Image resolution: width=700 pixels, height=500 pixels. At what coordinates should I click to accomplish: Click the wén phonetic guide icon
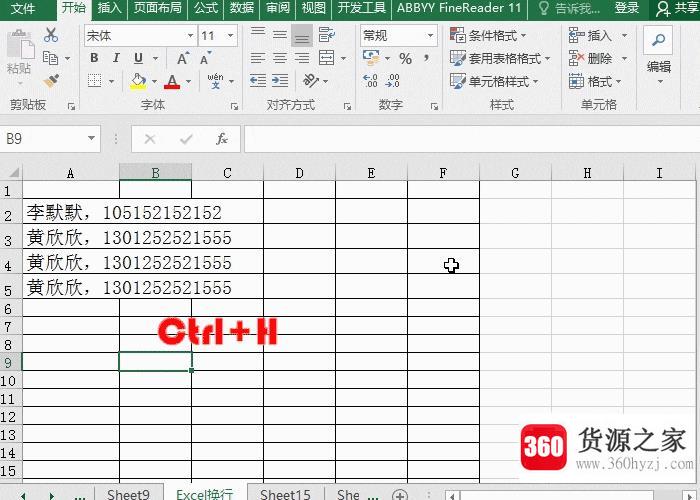click(216, 81)
